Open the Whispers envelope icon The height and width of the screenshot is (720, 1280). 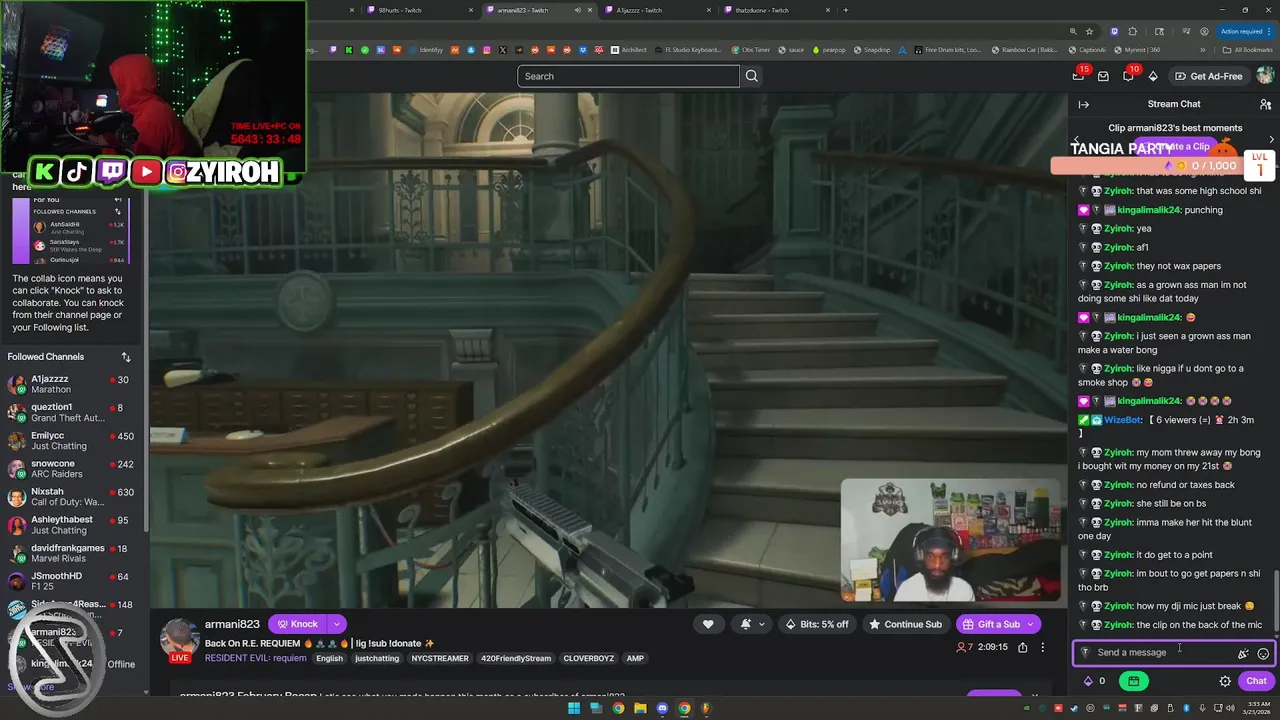(x=1103, y=76)
